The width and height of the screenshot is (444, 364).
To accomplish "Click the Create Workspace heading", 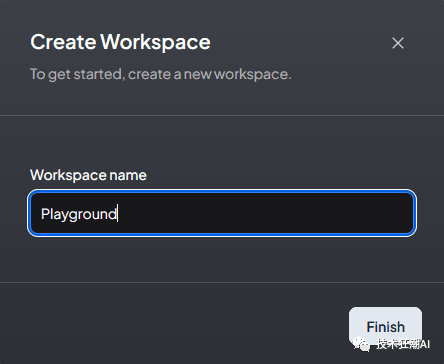I will [x=120, y=42].
